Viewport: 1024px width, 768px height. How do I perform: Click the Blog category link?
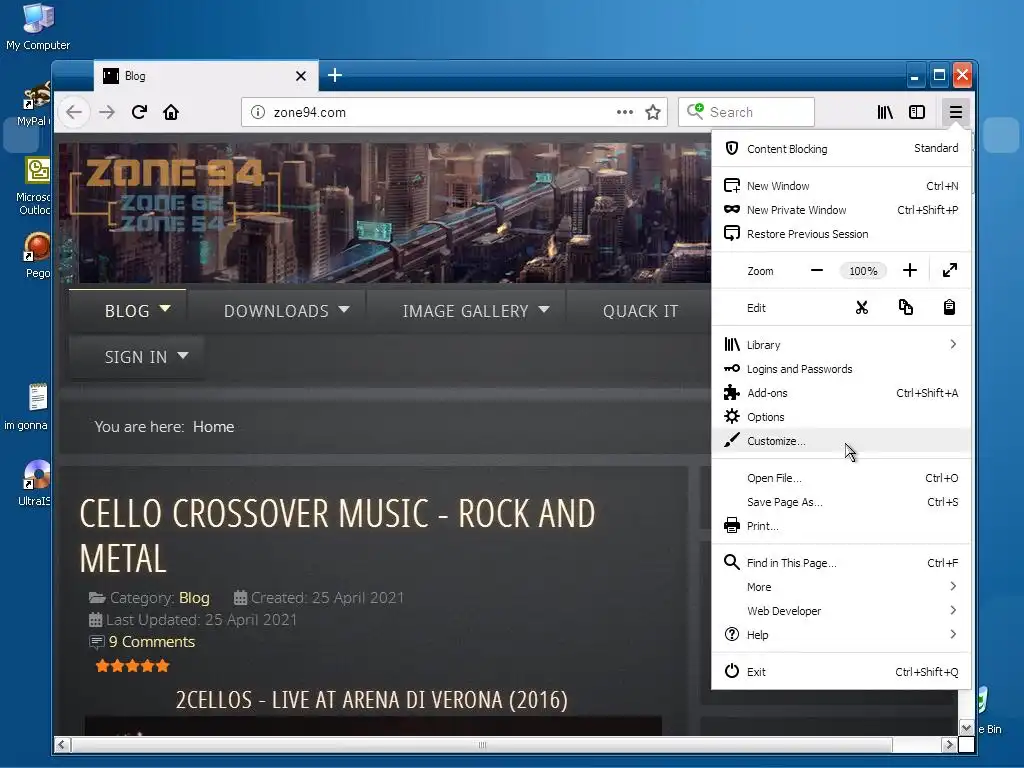point(194,598)
